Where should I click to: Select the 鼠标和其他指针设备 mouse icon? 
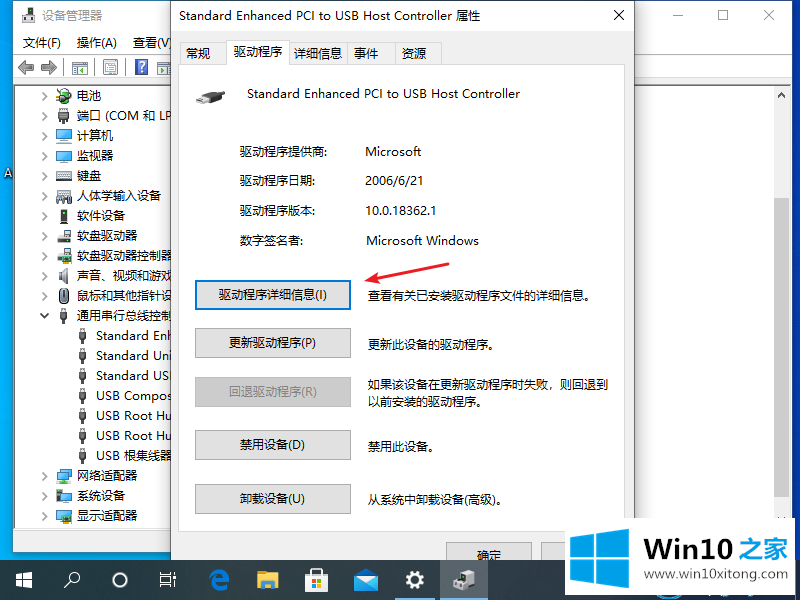coord(63,296)
